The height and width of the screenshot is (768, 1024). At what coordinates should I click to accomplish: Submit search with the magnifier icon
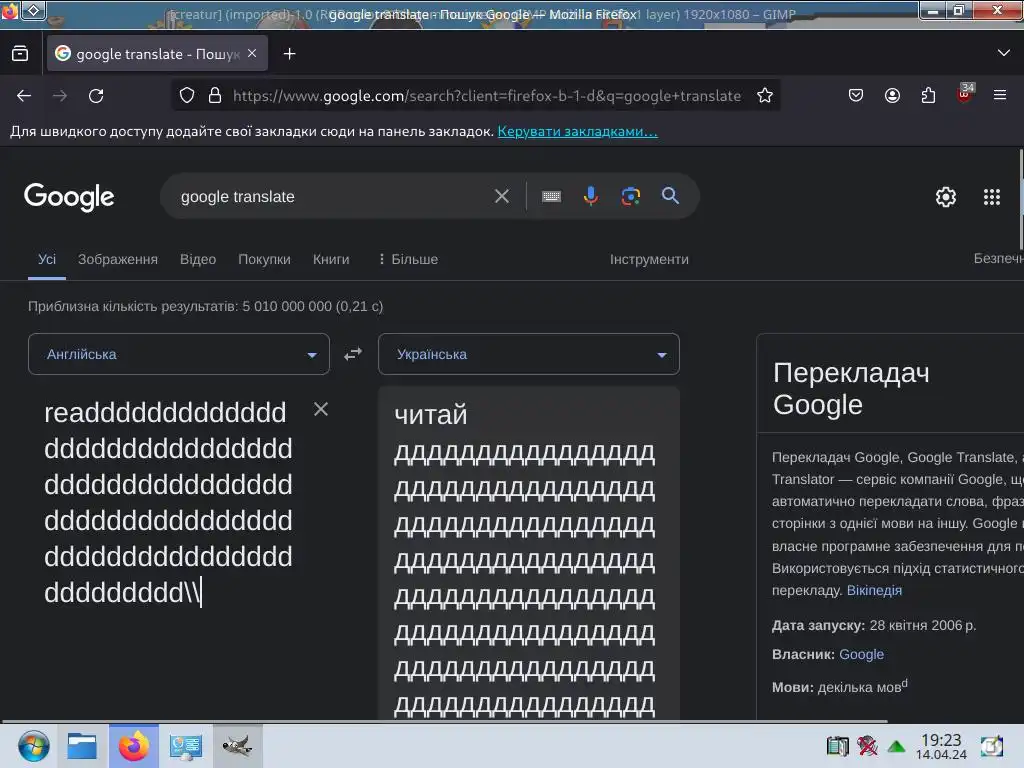tap(670, 195)
